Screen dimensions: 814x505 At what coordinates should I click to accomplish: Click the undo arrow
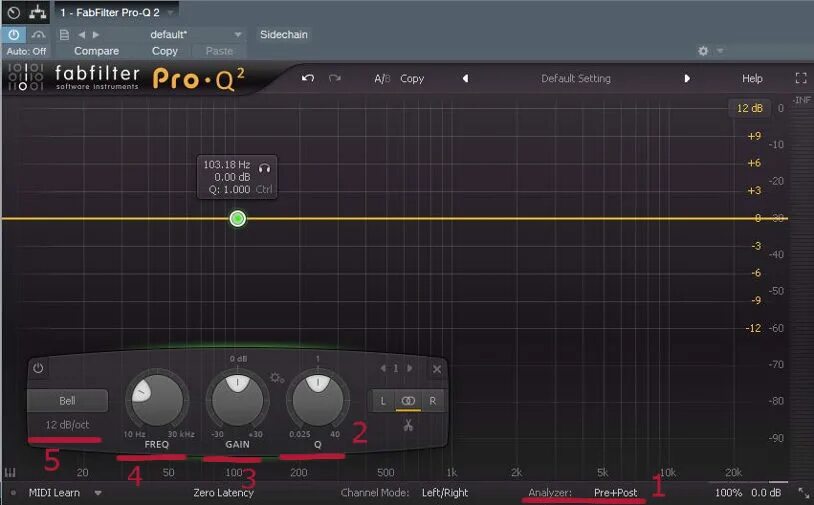308,78
